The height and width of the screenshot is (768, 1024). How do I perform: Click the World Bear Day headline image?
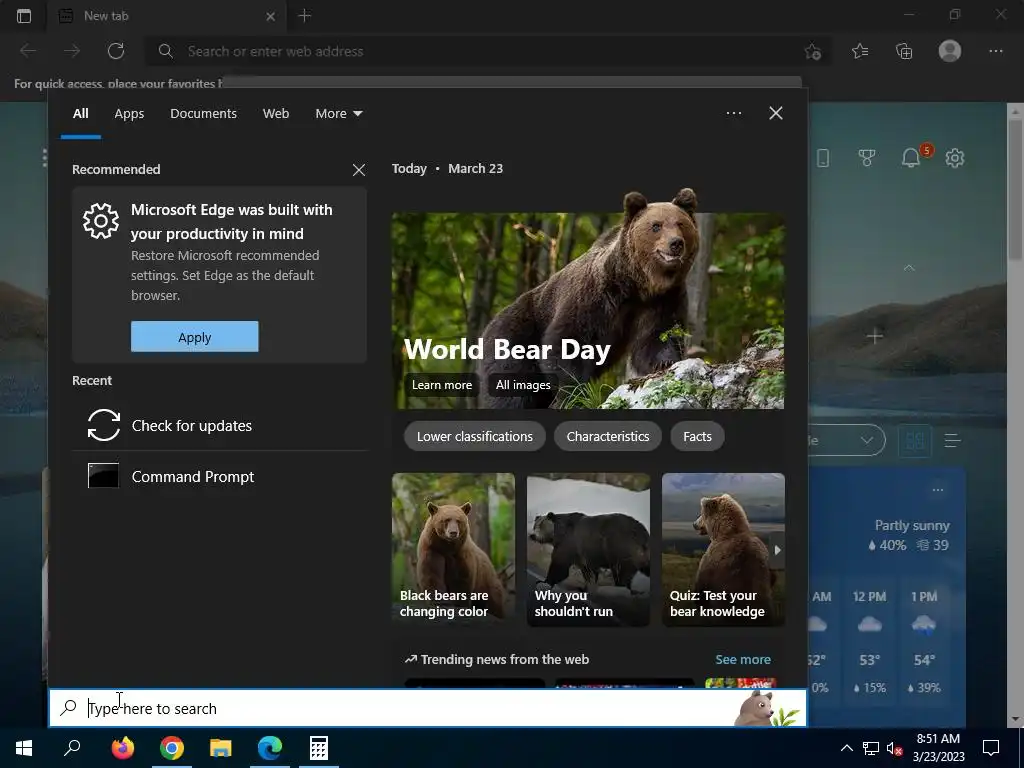pyautogui.click(x=588, y=299)
